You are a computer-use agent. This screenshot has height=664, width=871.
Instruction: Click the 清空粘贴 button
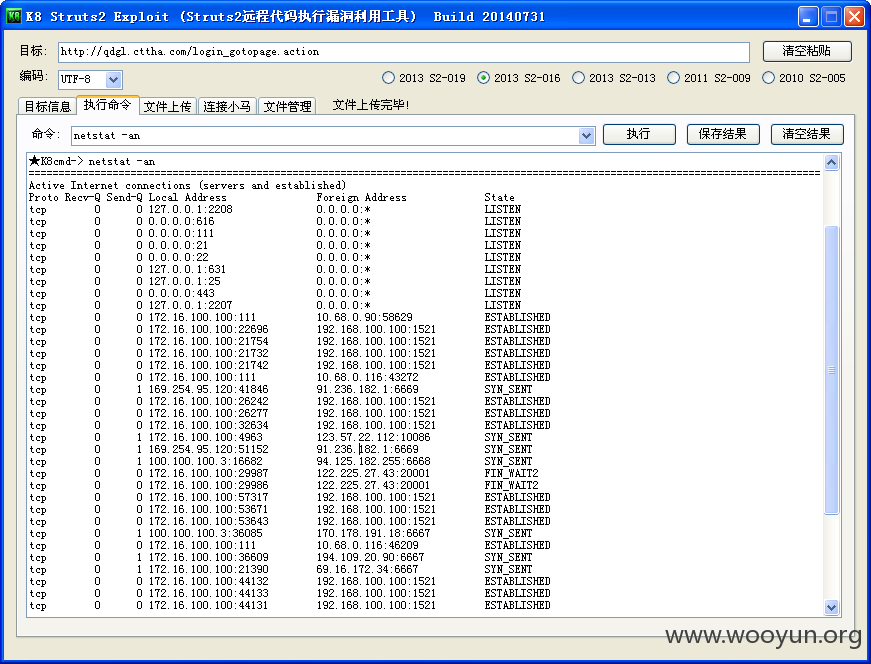807,51
